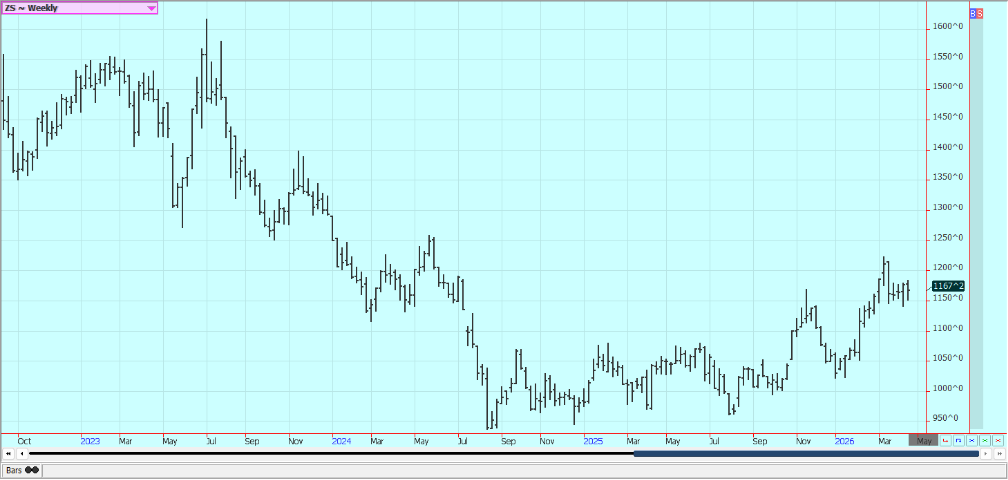Click the 2025 year label on time axis
Screen dimensions: 1008x480
(x=592, y=440)
